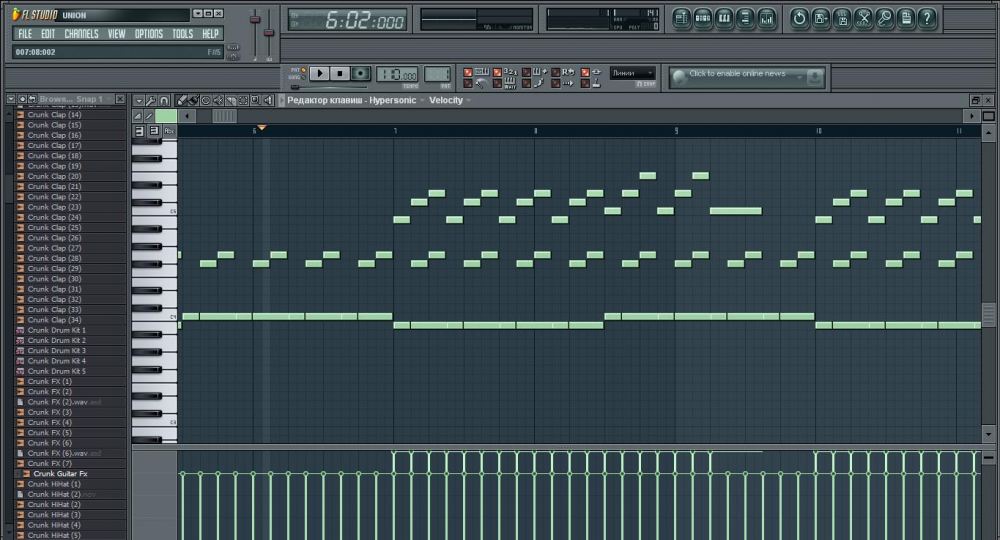The width and height of the screenshot is (1000, 540).
Task: Open piano roll options dropdown arrow
Action: (x=139, y=101)
